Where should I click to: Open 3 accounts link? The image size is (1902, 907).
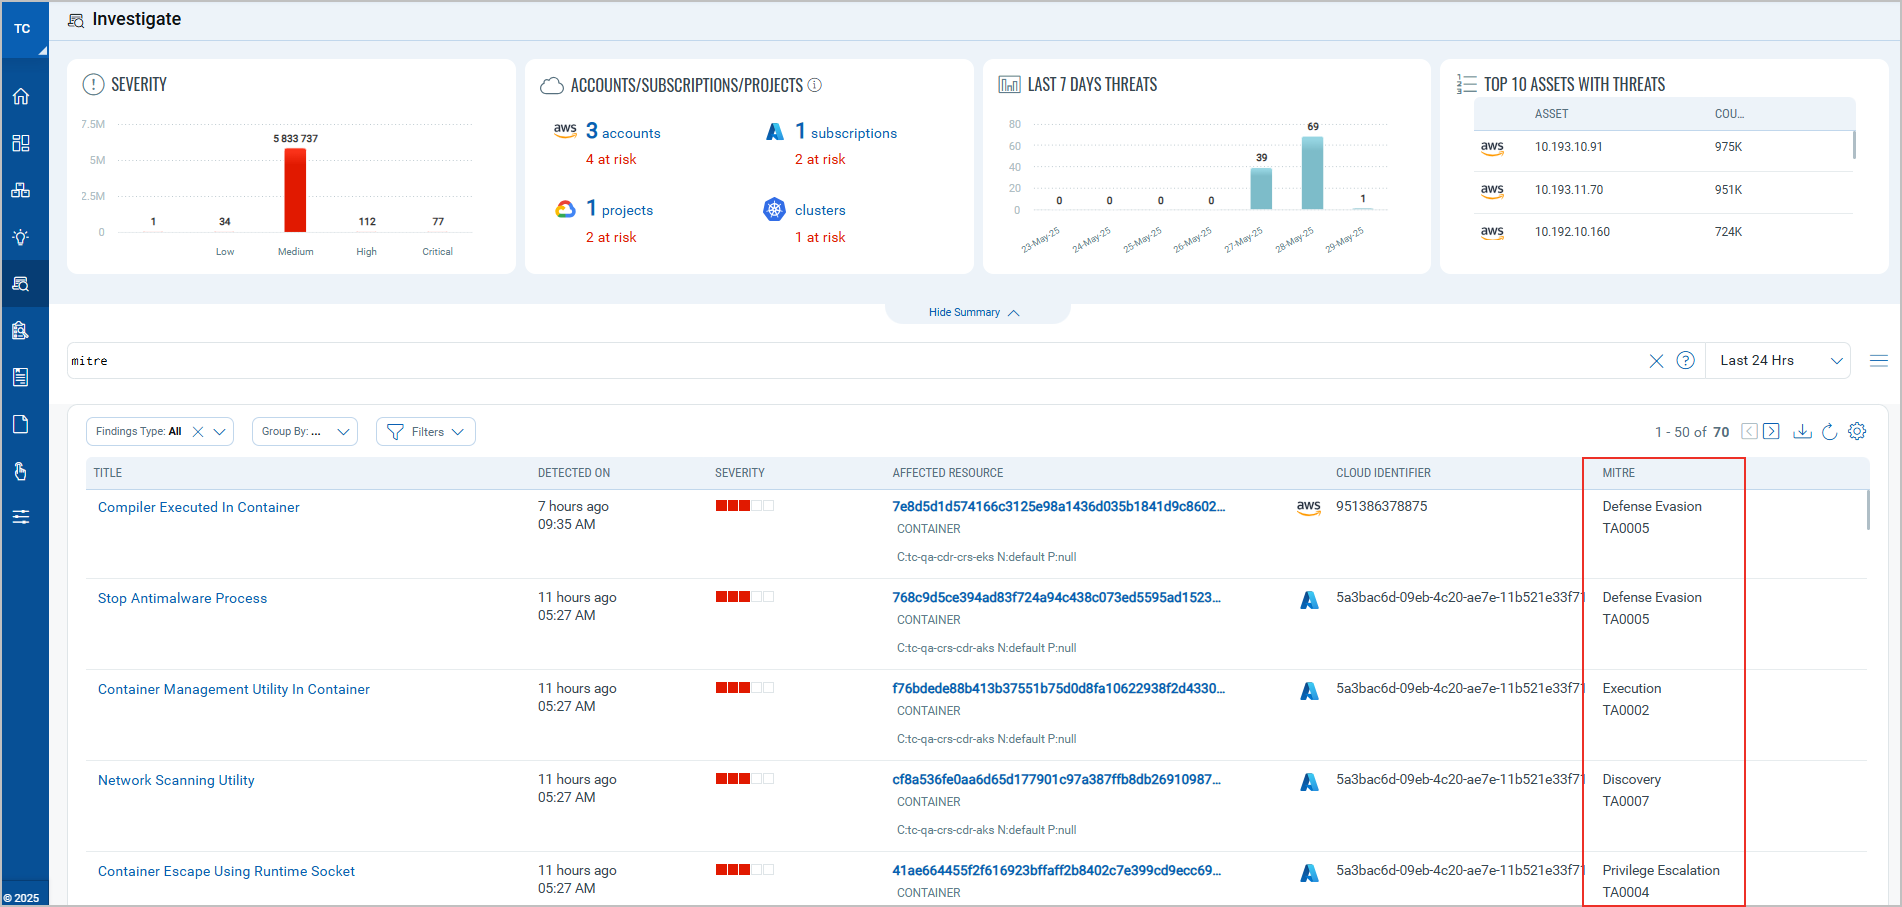coord(623,132)
